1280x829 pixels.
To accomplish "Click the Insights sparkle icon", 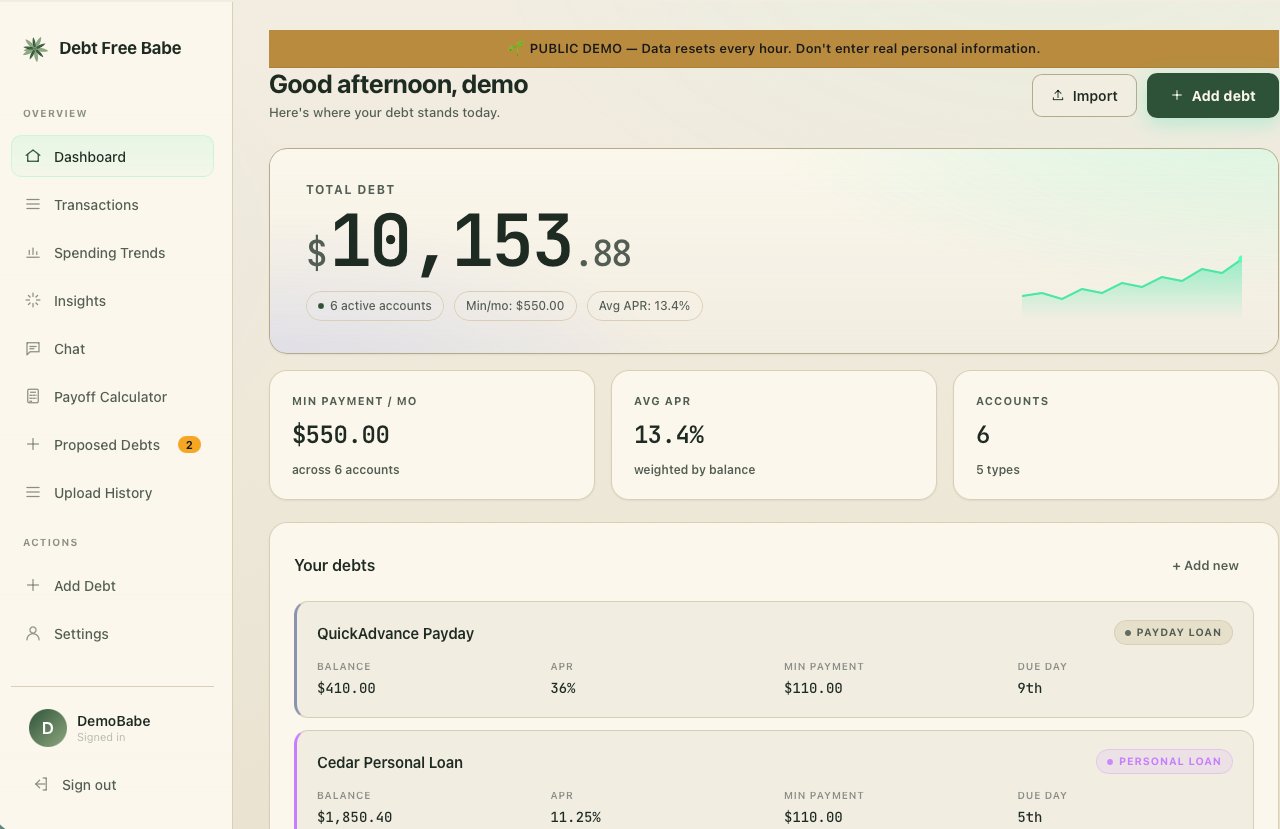I will coord(33,300).
